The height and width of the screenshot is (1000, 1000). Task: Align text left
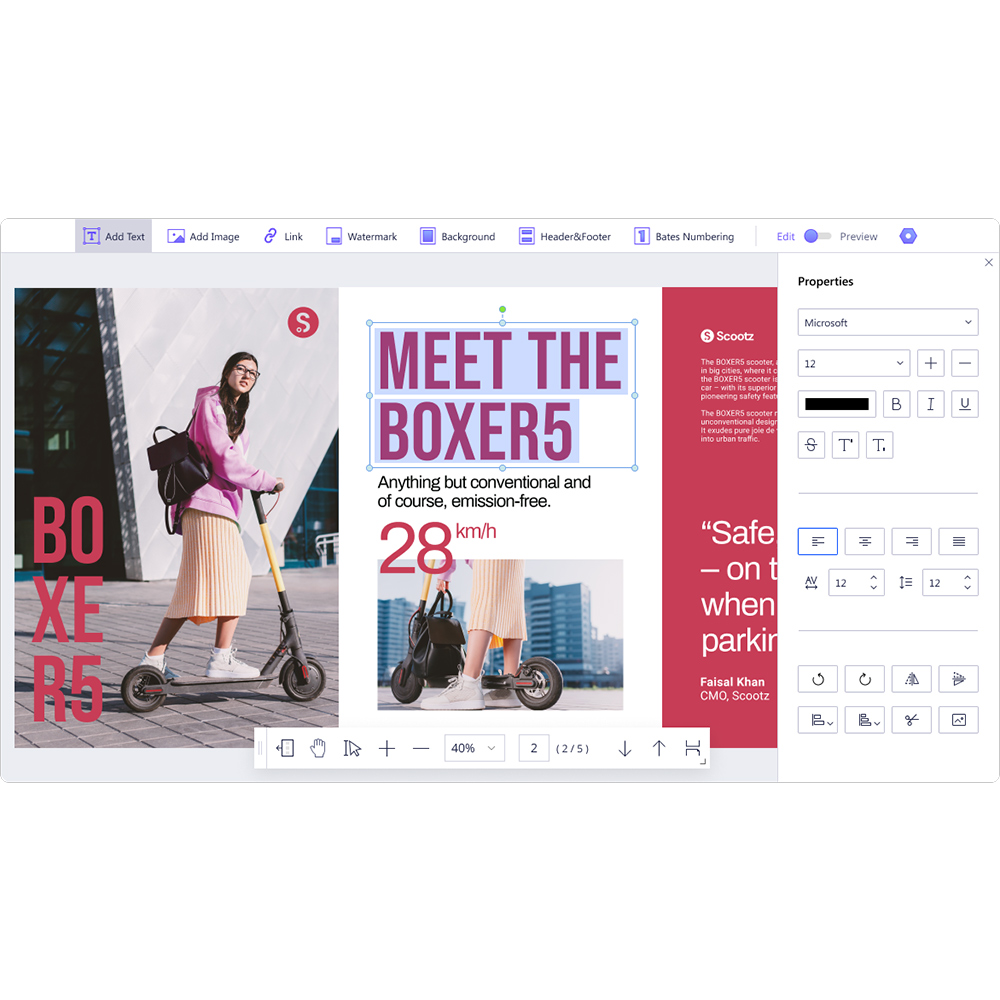point(818,541)
